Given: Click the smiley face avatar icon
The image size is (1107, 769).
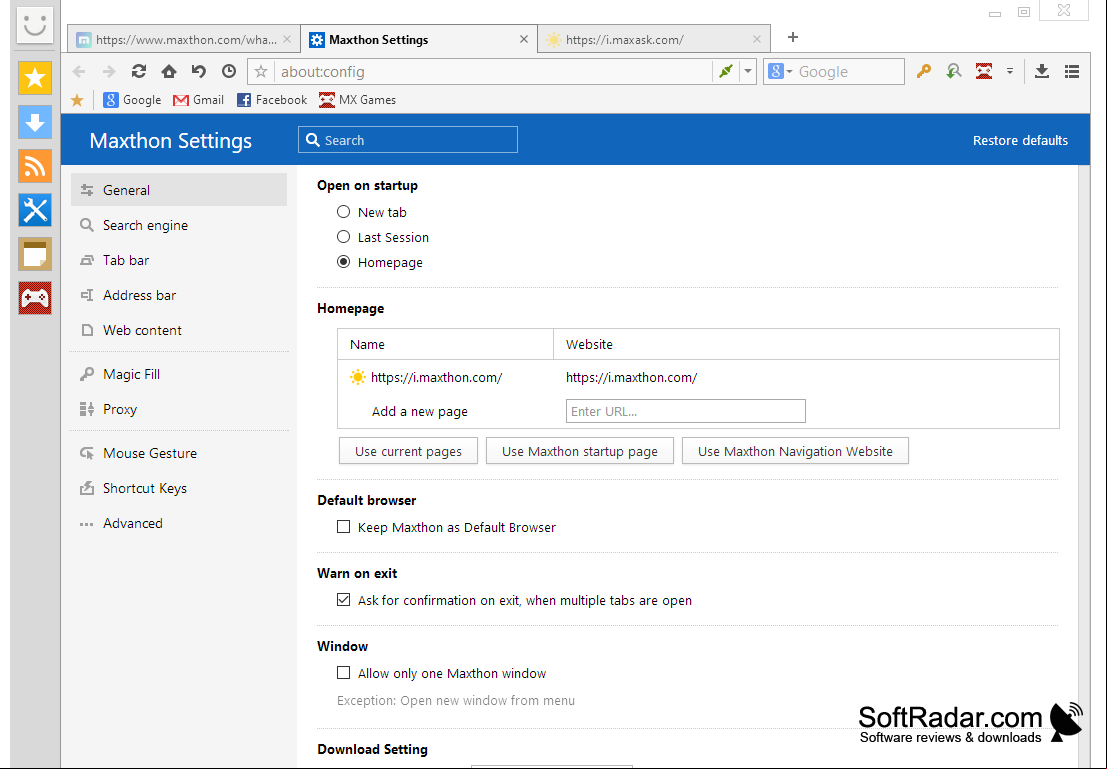Looking at the screenshot, I should click(x=35, y=25).
